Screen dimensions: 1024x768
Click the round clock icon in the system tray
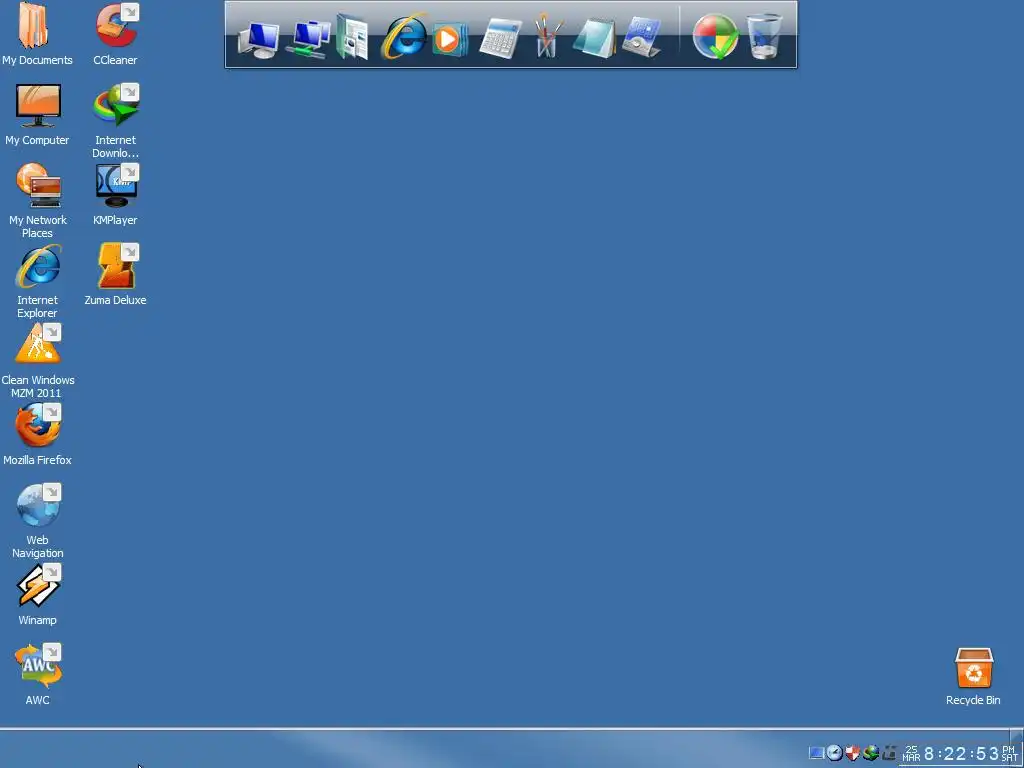(x=834, y=753)
